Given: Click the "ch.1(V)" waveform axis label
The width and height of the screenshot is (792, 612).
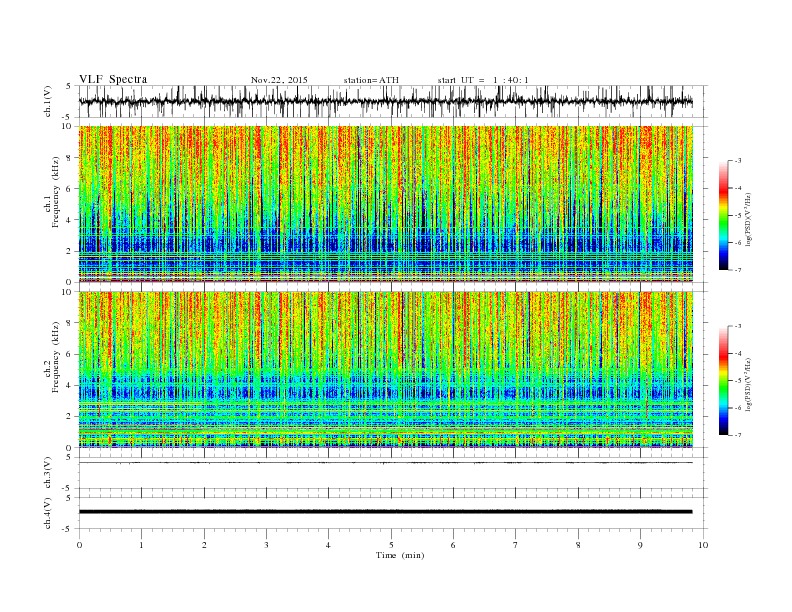Looking at the screenshot, I should pos(48,101).
